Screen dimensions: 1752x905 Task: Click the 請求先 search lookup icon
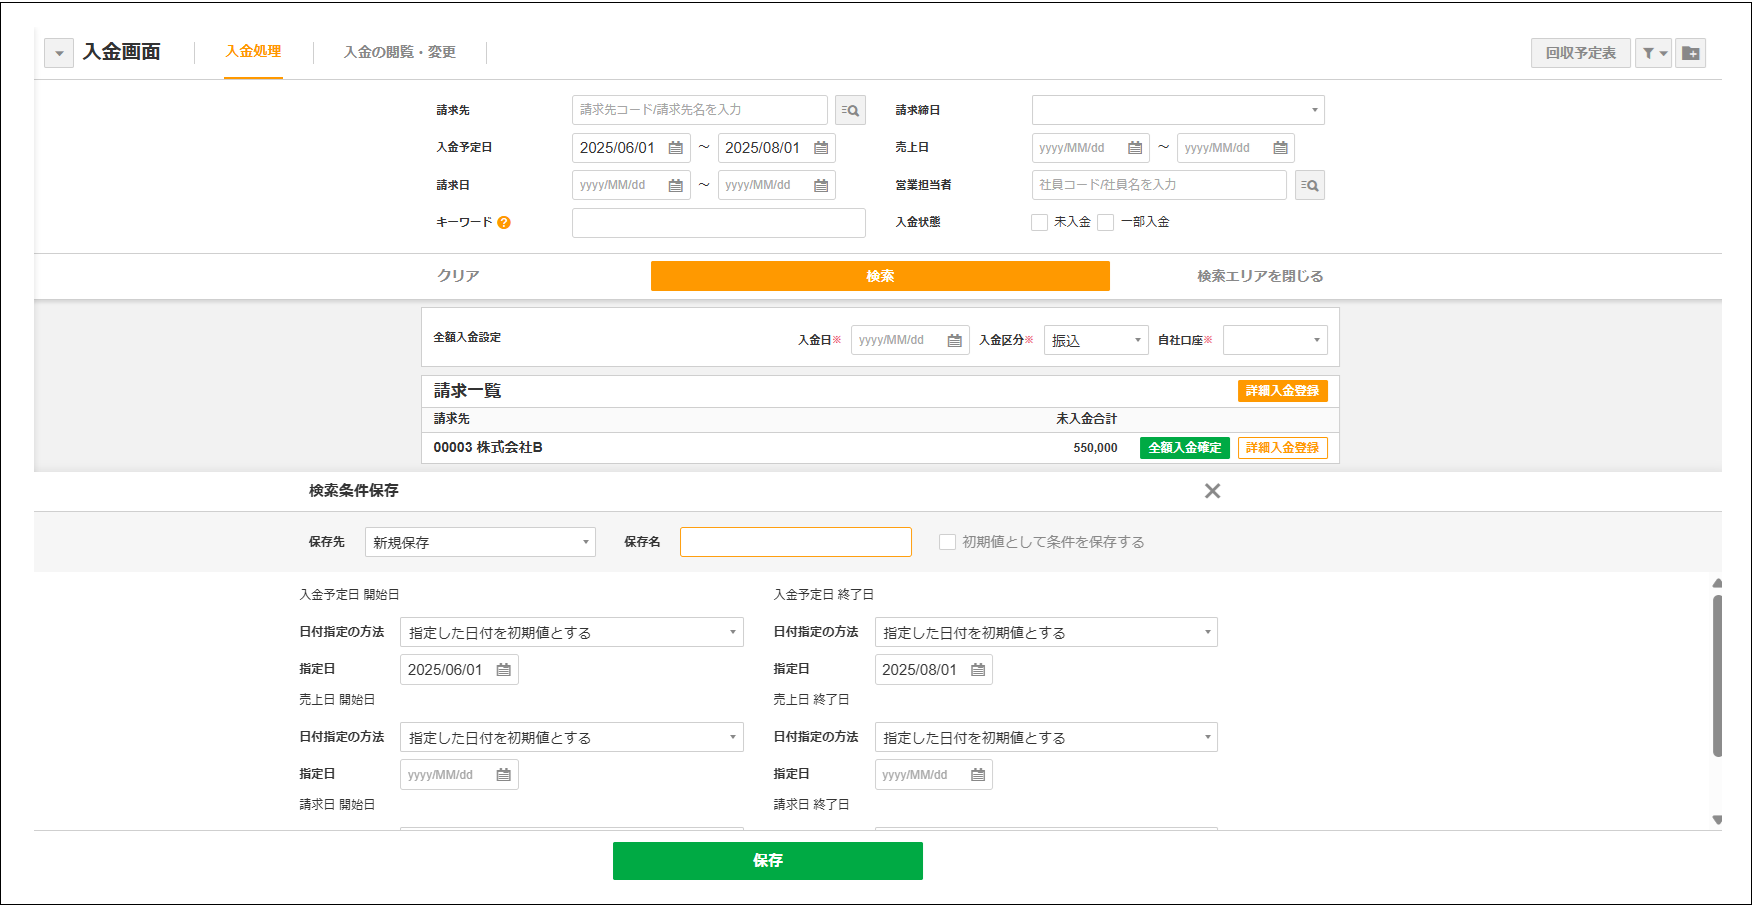[x=850, y=110]
